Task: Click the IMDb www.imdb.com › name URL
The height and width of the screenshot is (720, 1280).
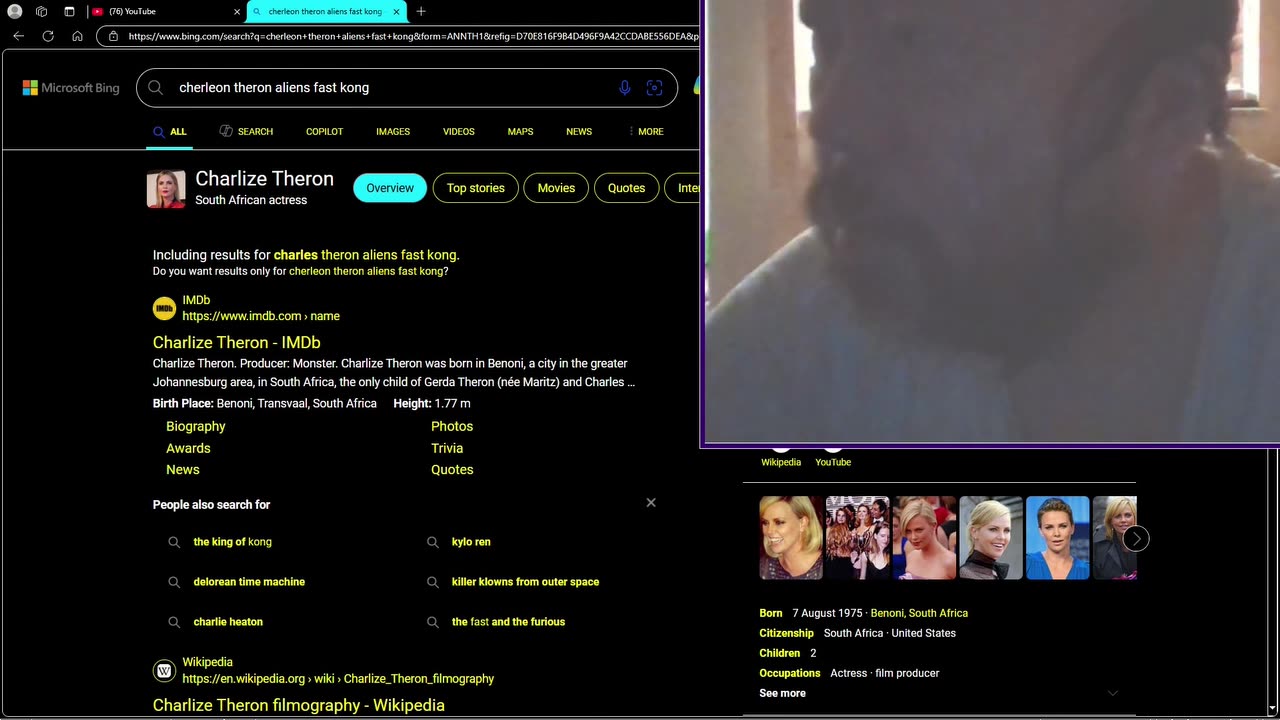Action: point(261,316)
